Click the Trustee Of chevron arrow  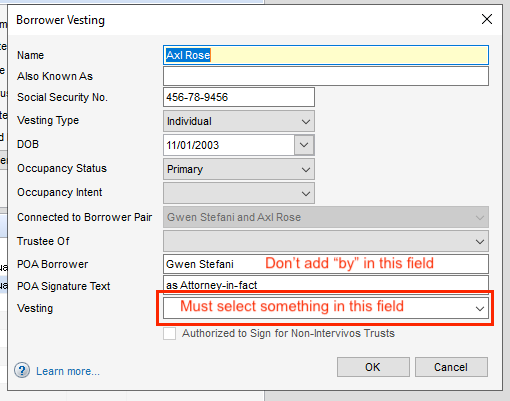pyautogui.click(x=480, y=241)
